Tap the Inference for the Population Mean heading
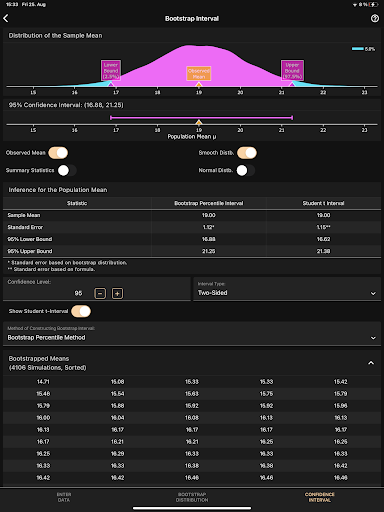384x512 pixels. (x=58, y=190)
